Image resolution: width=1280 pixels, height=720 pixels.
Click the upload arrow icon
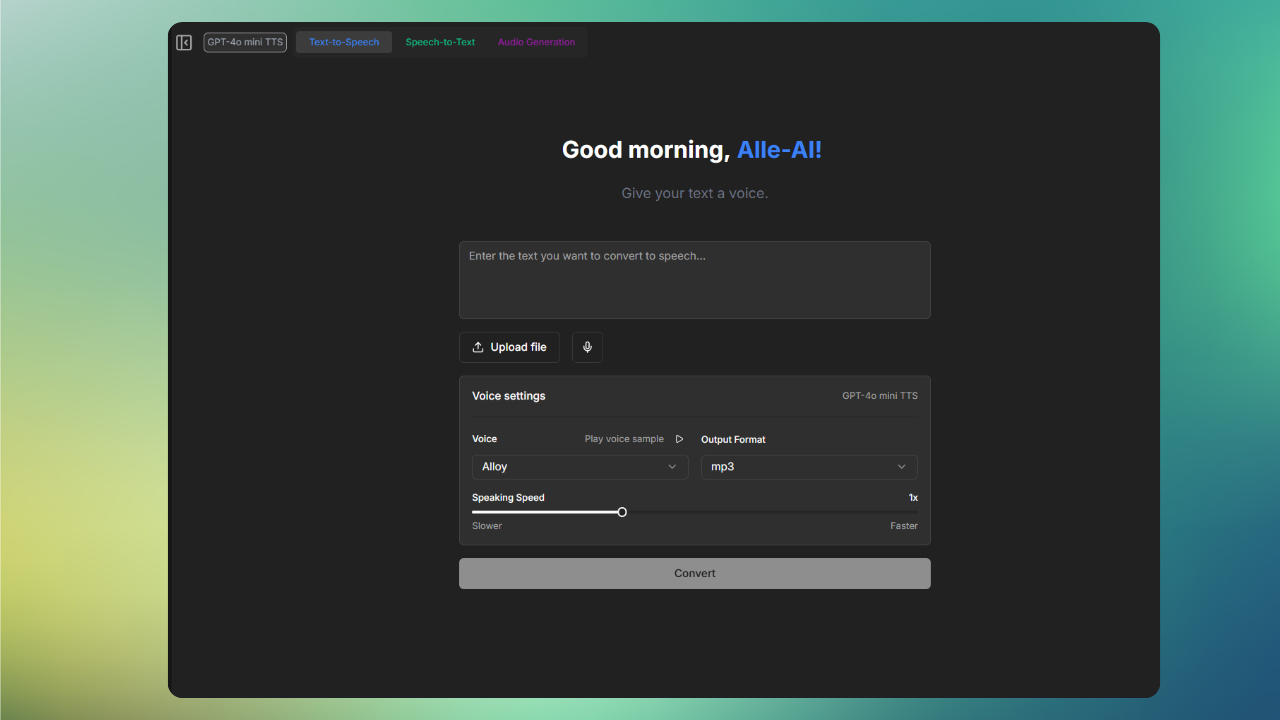pos(478,347)
